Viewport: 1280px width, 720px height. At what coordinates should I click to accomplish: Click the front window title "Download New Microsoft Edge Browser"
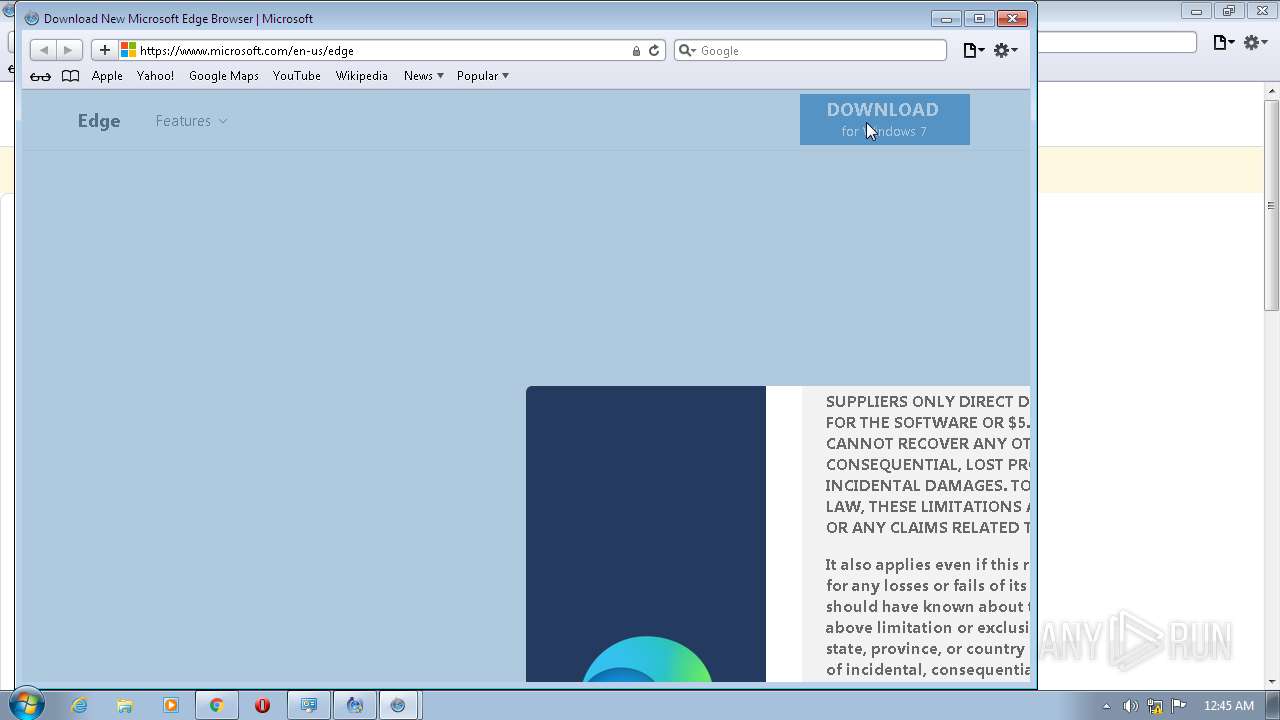[x=178, y=18]
